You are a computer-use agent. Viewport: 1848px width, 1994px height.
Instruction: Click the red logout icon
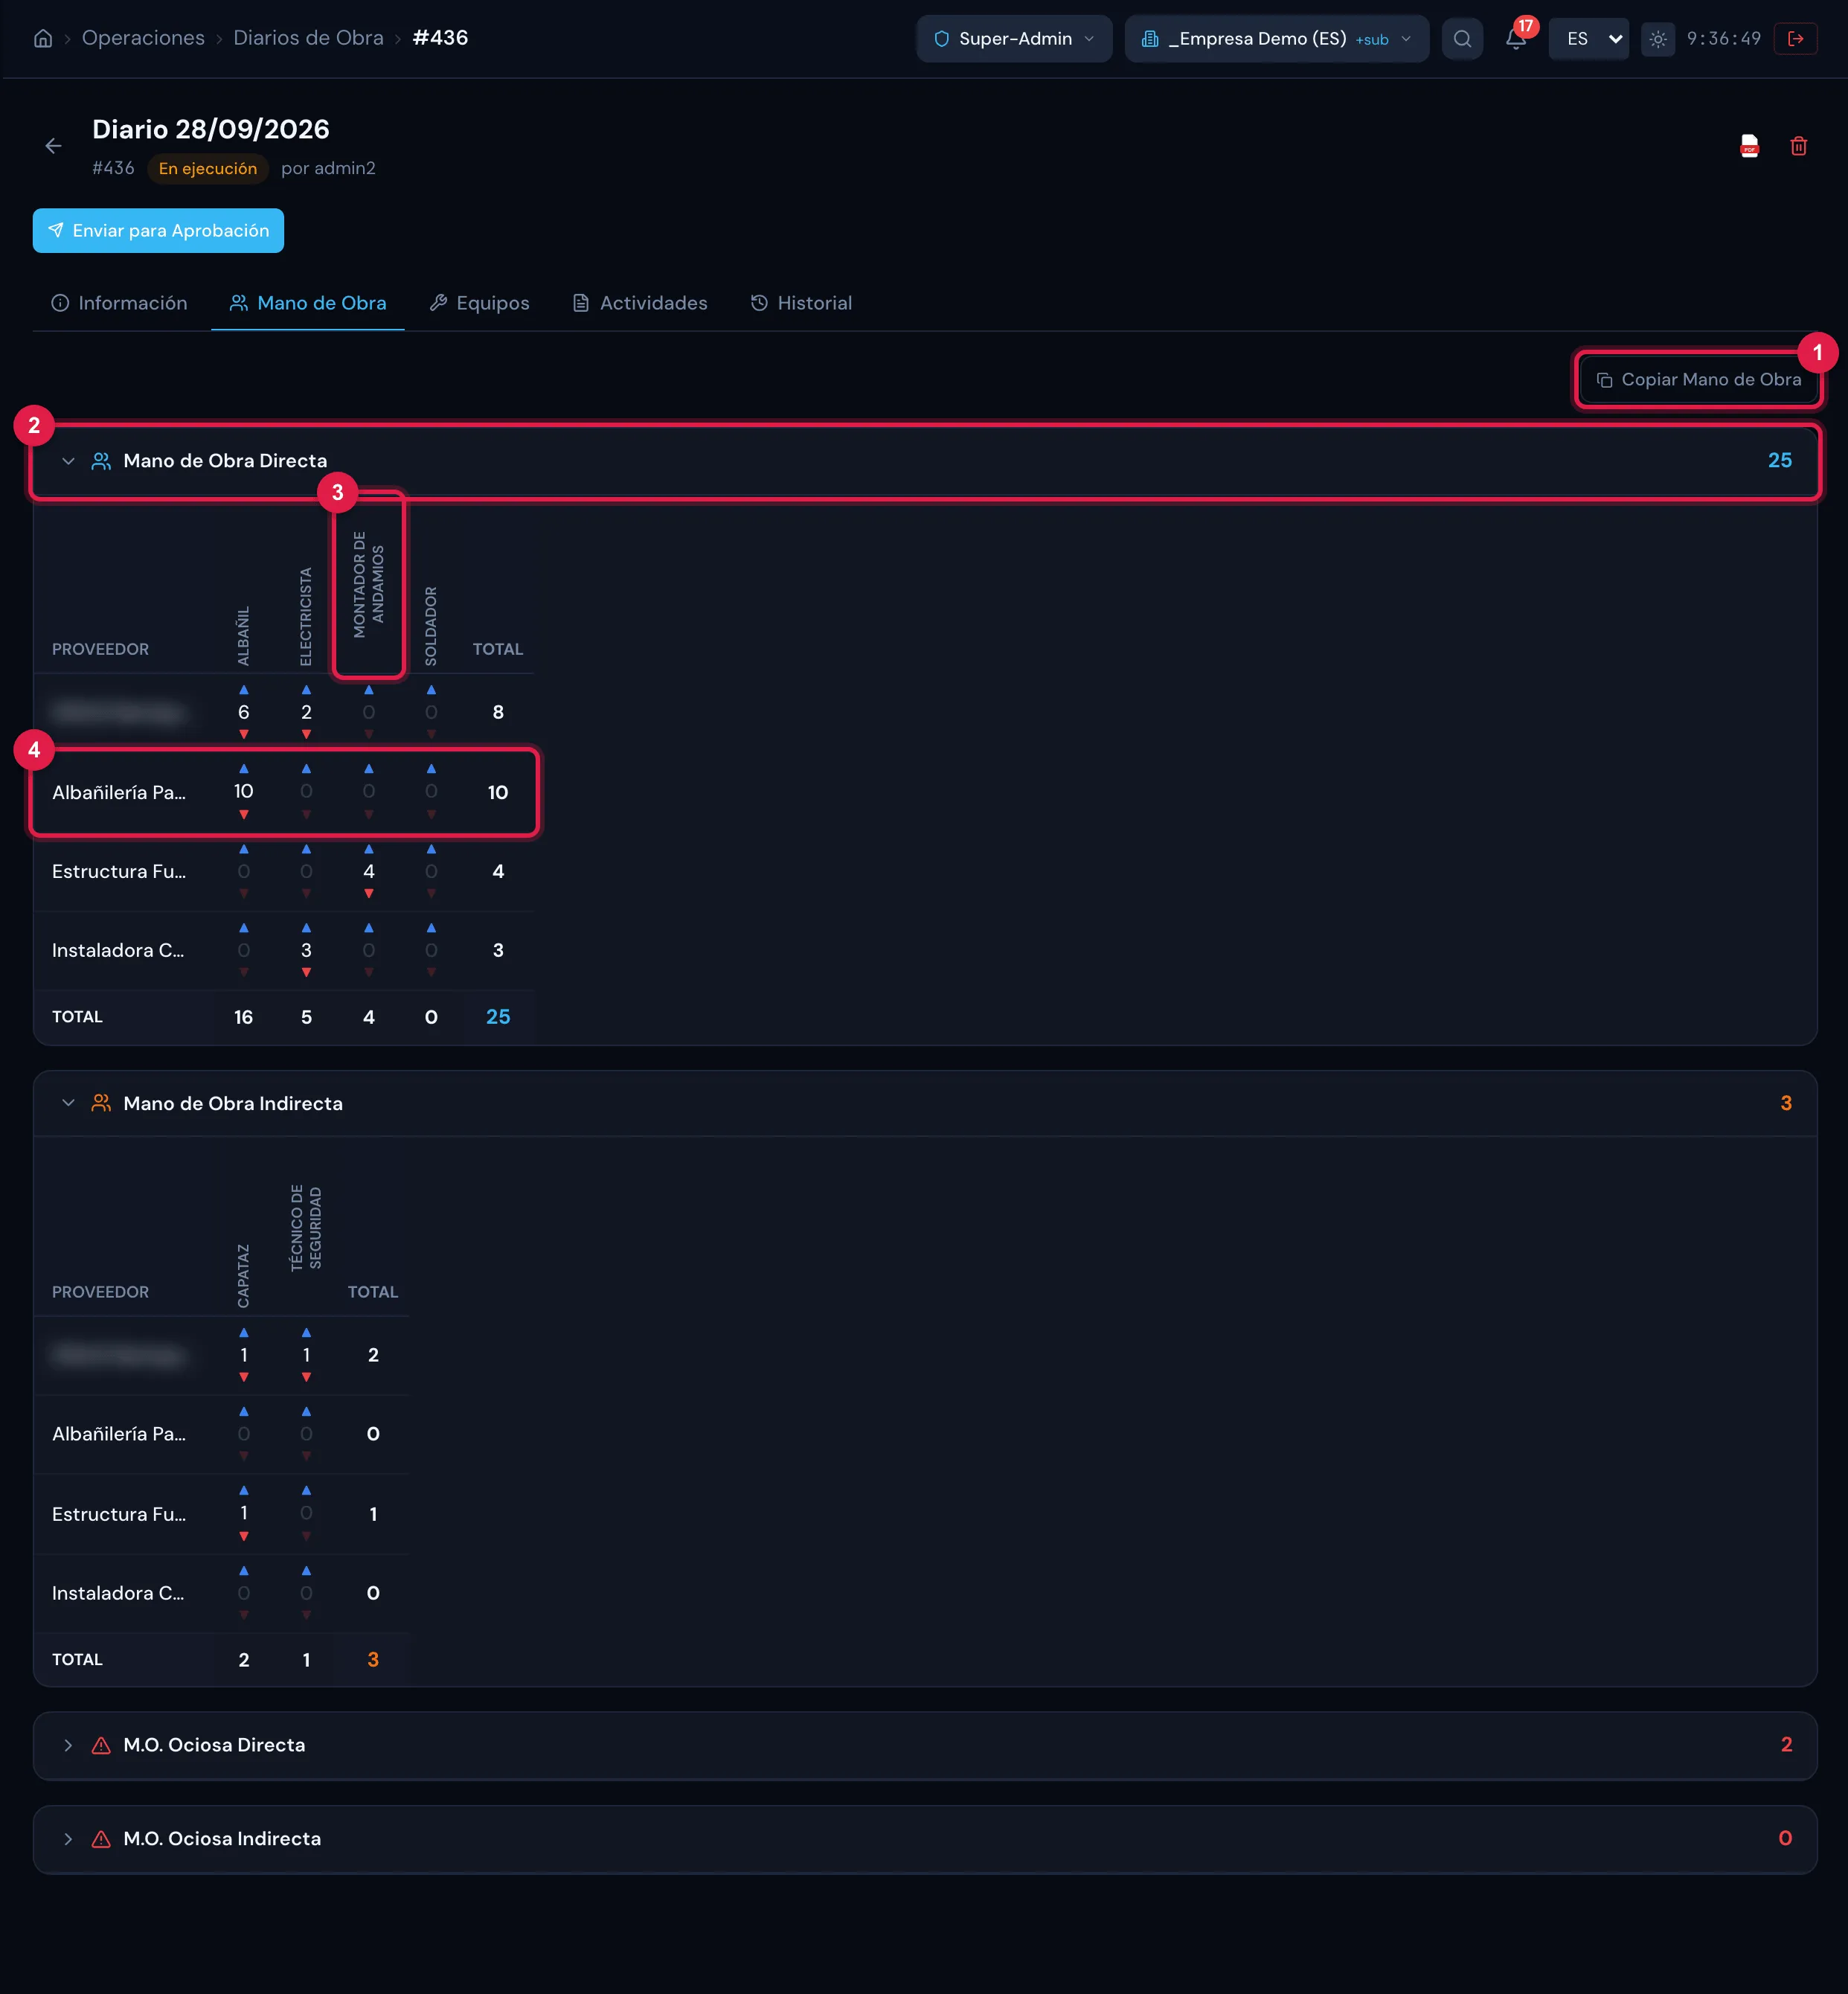point(1795,39)
